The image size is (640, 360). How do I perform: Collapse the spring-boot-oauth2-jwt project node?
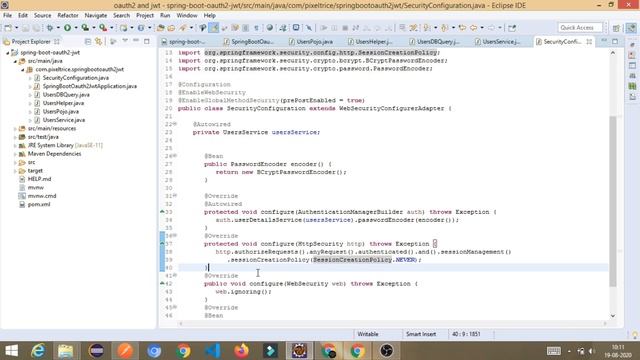point(7,53)
